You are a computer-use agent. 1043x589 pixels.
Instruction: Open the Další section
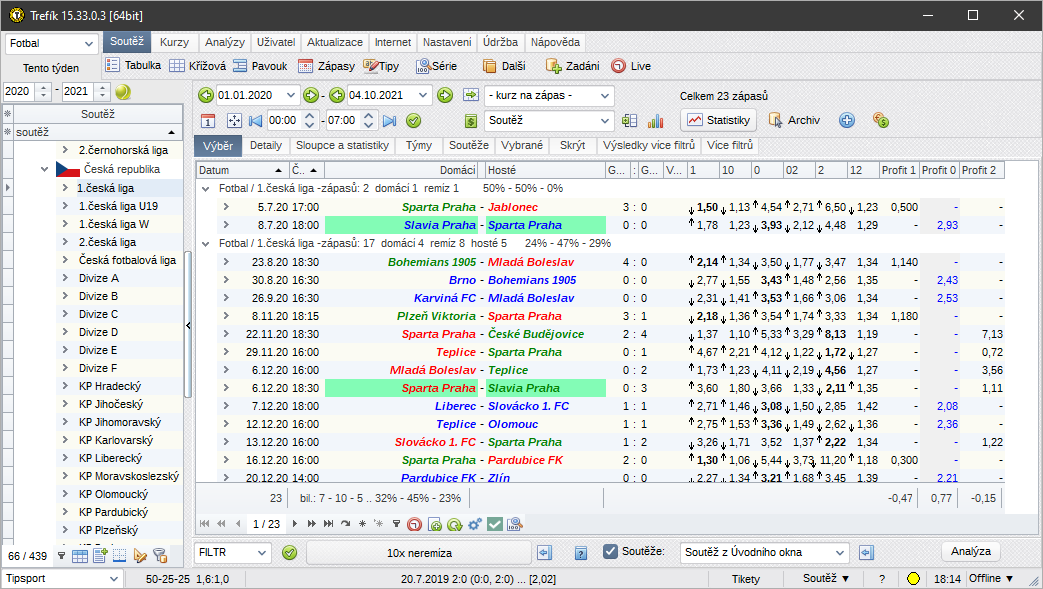[504, 65]
